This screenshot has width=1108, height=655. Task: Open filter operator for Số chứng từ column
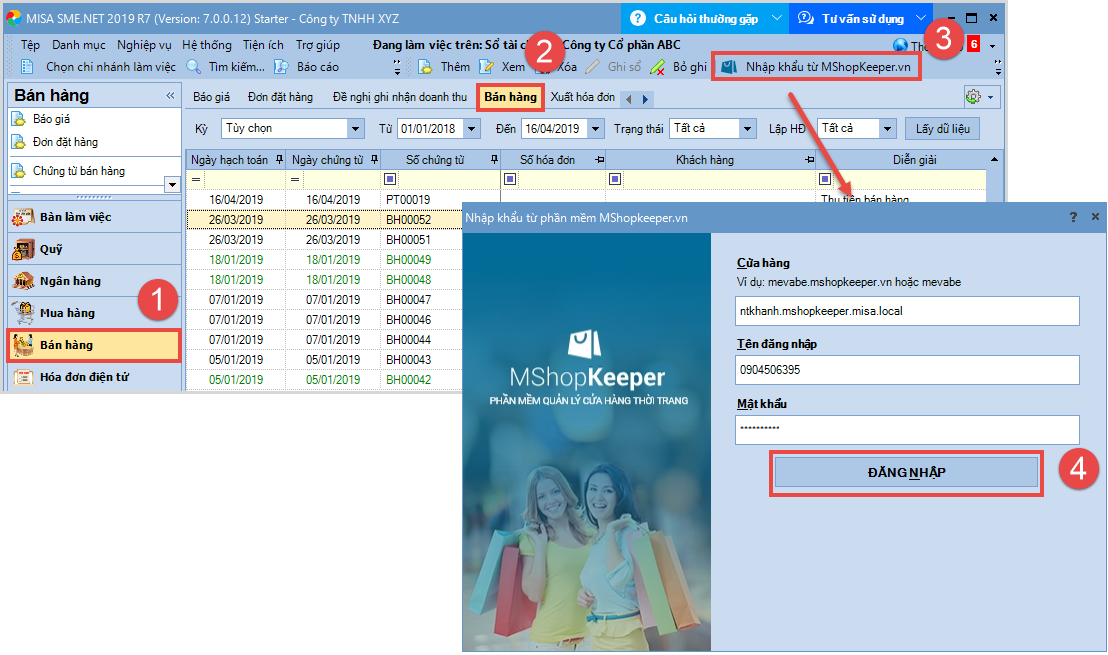(x=389, y=179)
